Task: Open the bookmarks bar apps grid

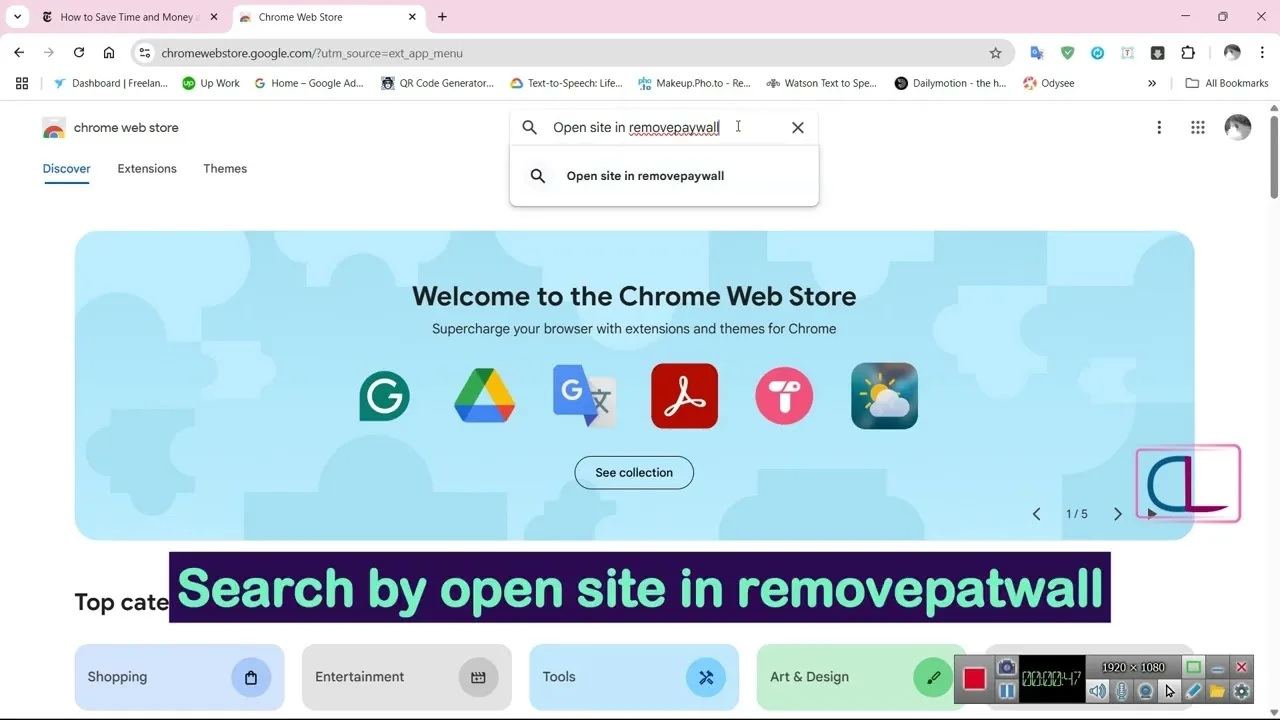Action: tap(22, 83)
